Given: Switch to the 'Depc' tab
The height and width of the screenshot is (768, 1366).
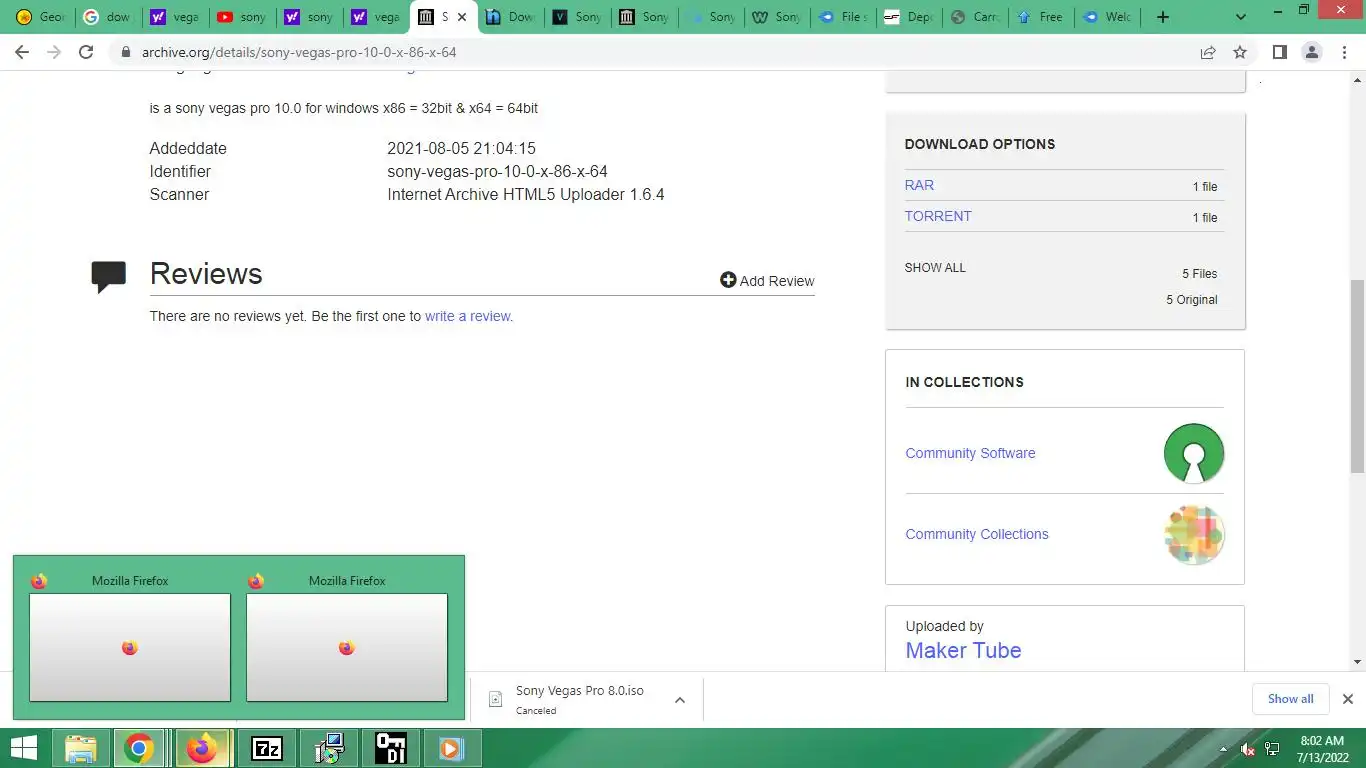Looking at the screenshot, I should pyautogui.click(x=910, y=17).
